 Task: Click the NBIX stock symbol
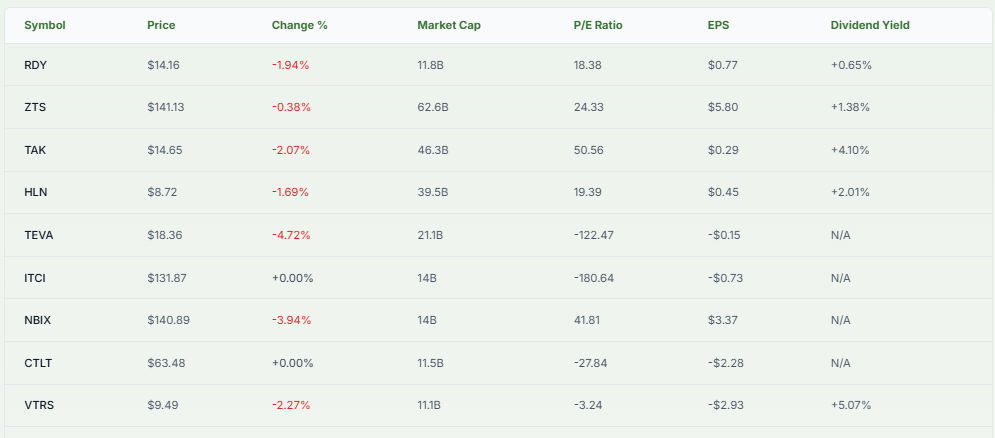click(x=38, y=320)
